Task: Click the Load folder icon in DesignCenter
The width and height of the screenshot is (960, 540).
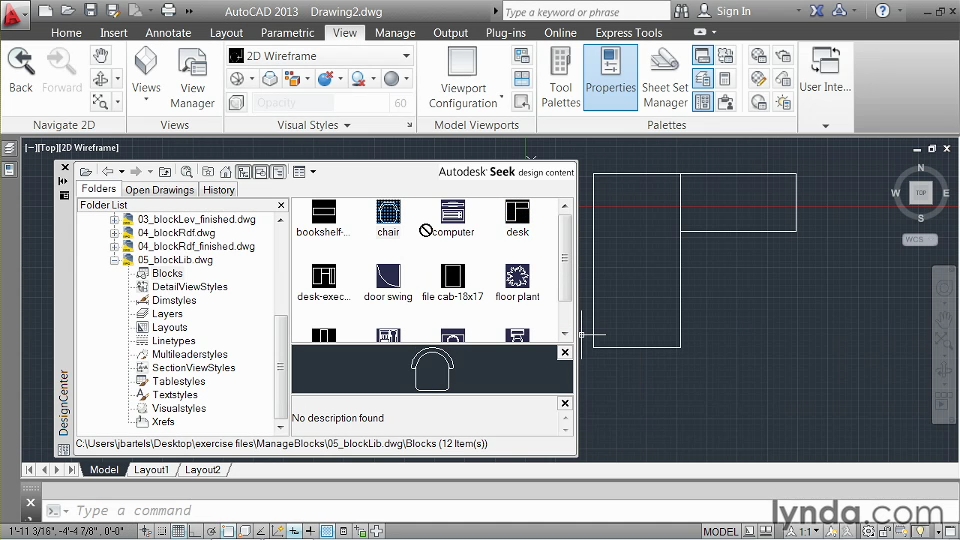Action: pos(86,172)
